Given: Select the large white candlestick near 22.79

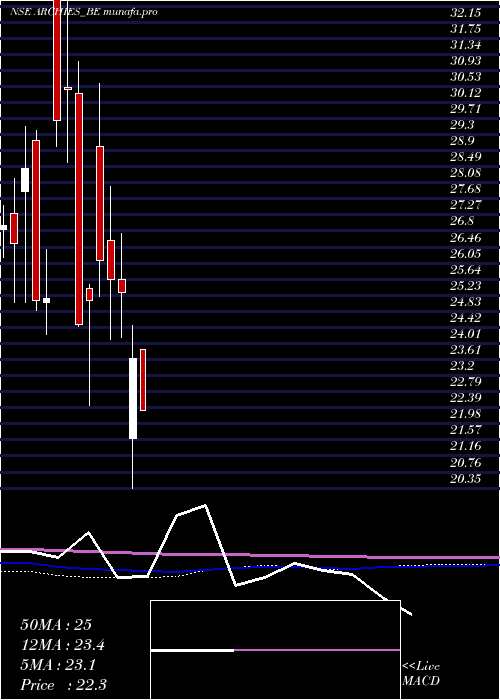Looking at the screenshot, I should point(133,398).
